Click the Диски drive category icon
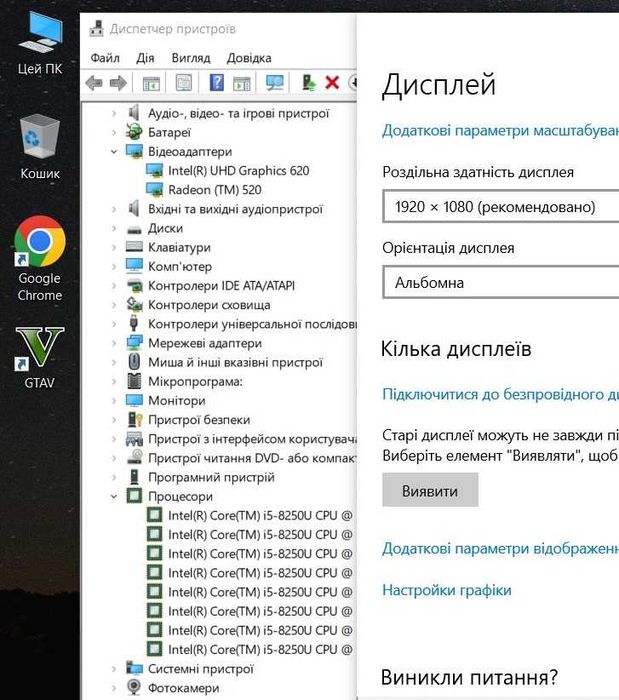 coord(134,230)
